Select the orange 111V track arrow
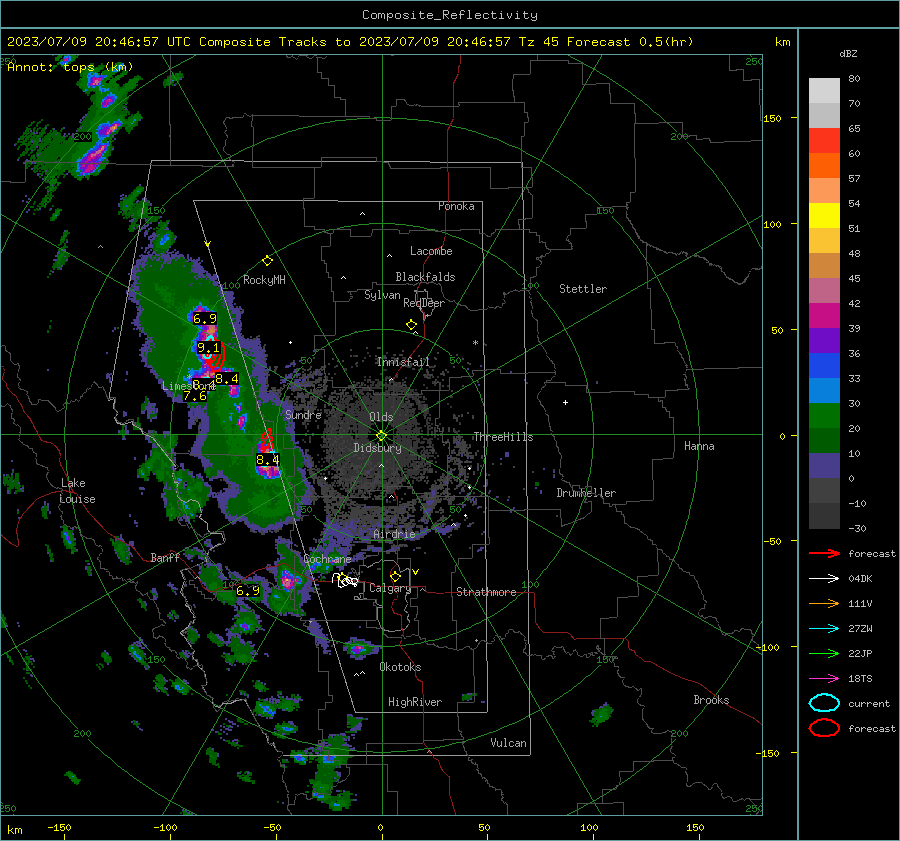The image size is (900, 841). (824, 603)
